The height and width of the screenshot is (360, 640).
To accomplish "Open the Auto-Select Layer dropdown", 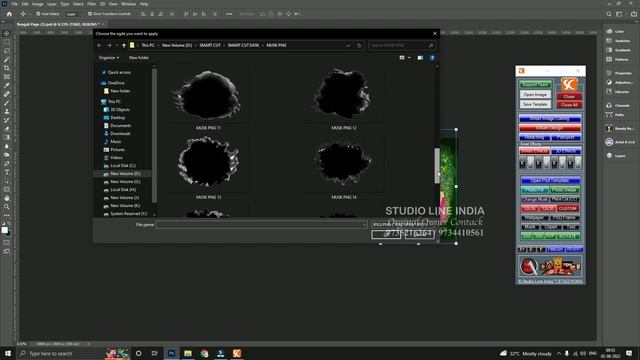I will pyautogui.click(x=73, y=14).
